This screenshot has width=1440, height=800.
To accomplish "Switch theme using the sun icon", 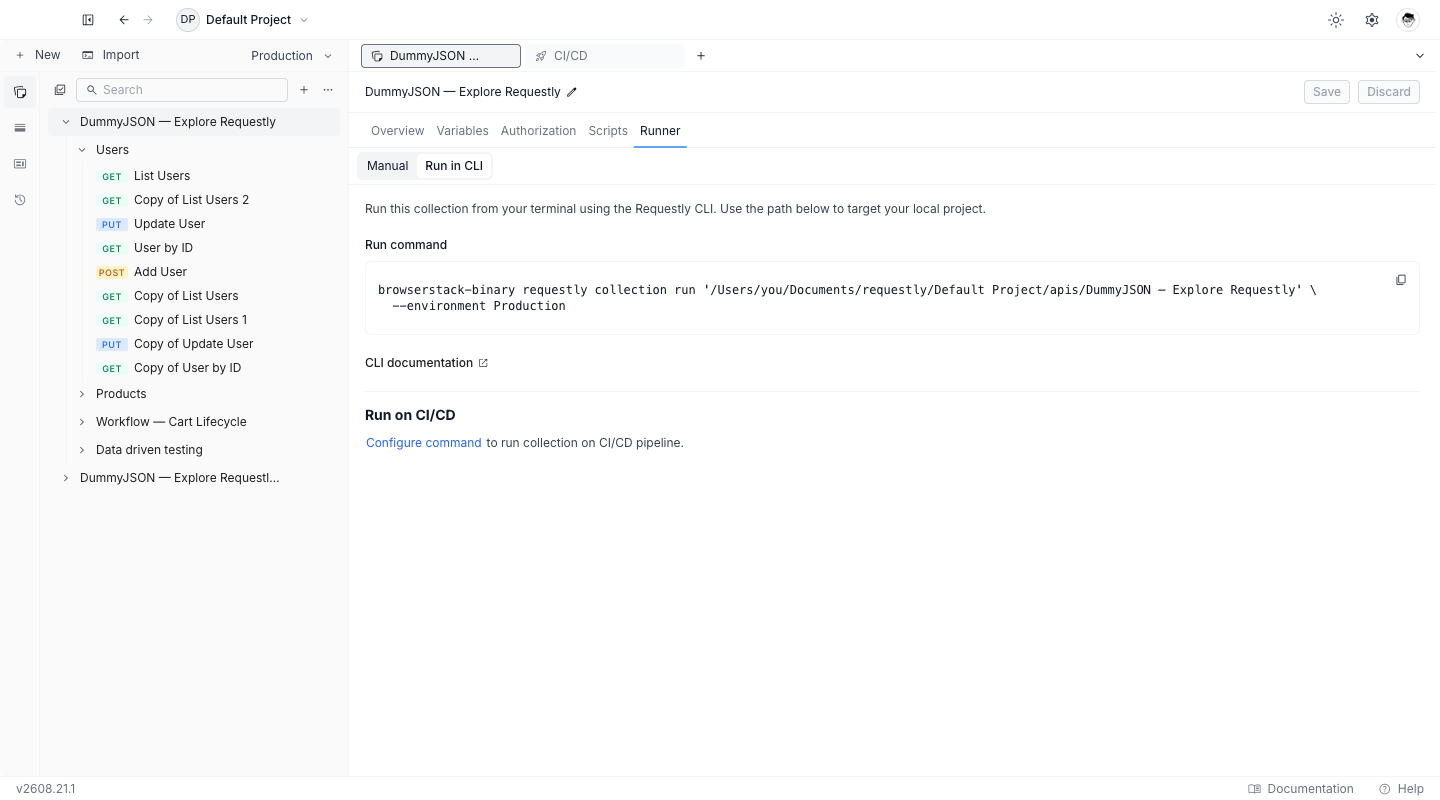I will [1336, 20].
